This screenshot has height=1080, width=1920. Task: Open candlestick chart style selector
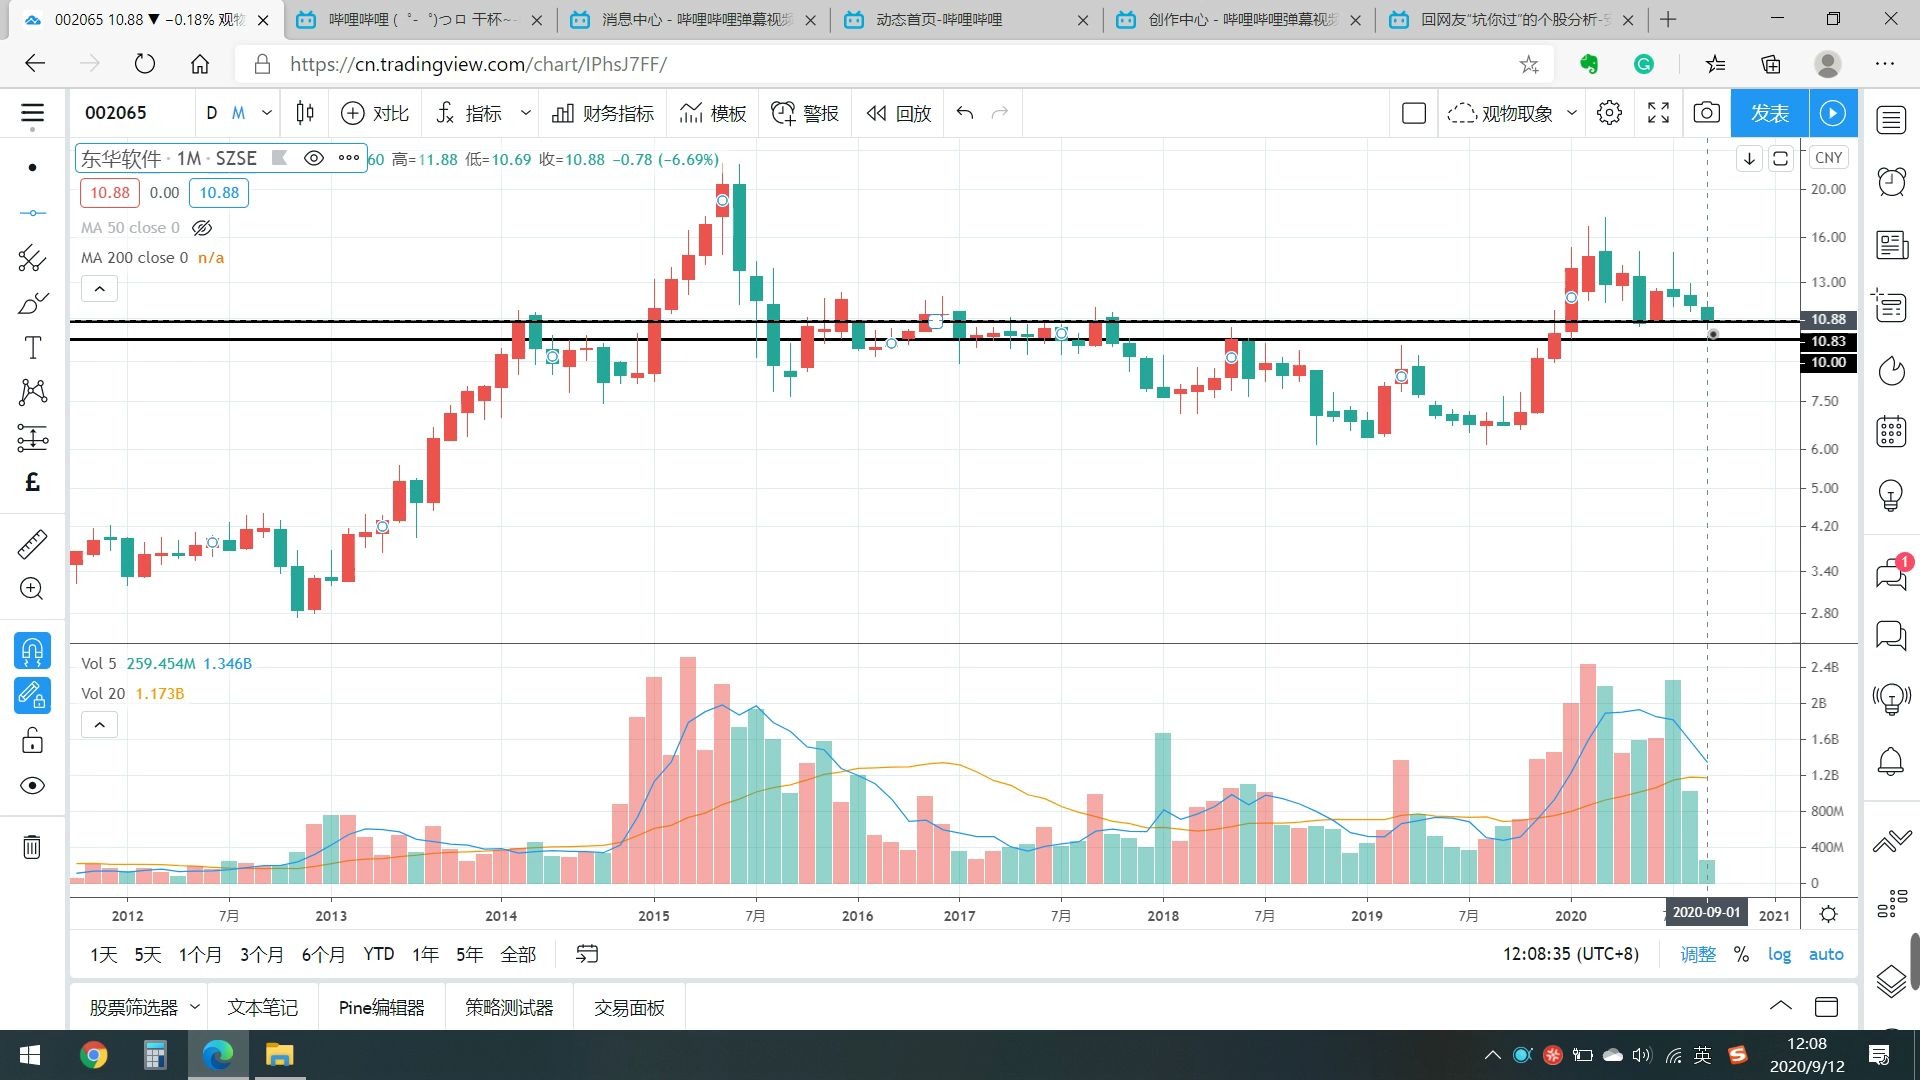[x=305, y=113]
